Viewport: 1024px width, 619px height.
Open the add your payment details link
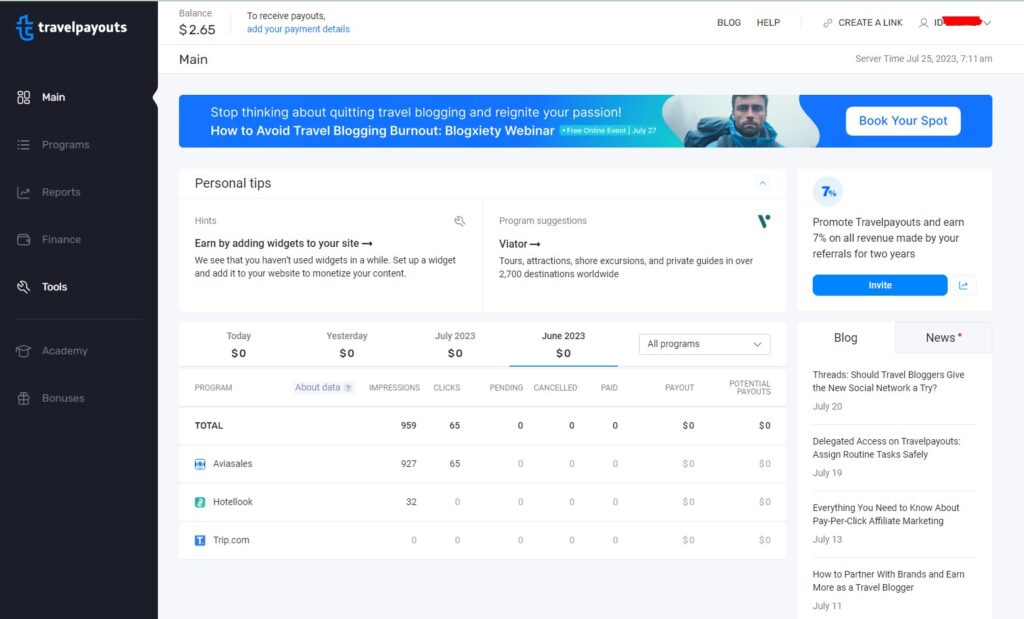tap(297, 29)
